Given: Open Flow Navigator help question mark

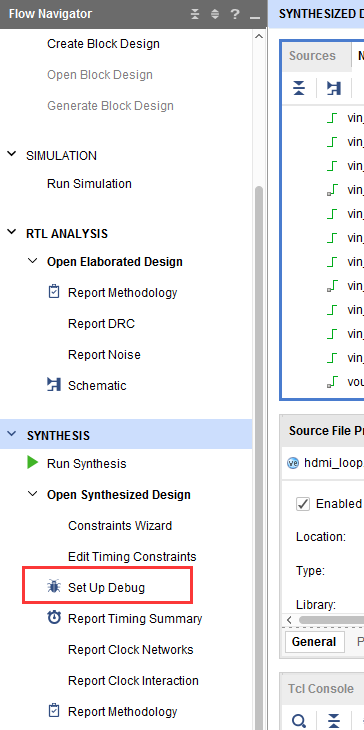Looking at the screenshot, I should click(x=235, y=14).
